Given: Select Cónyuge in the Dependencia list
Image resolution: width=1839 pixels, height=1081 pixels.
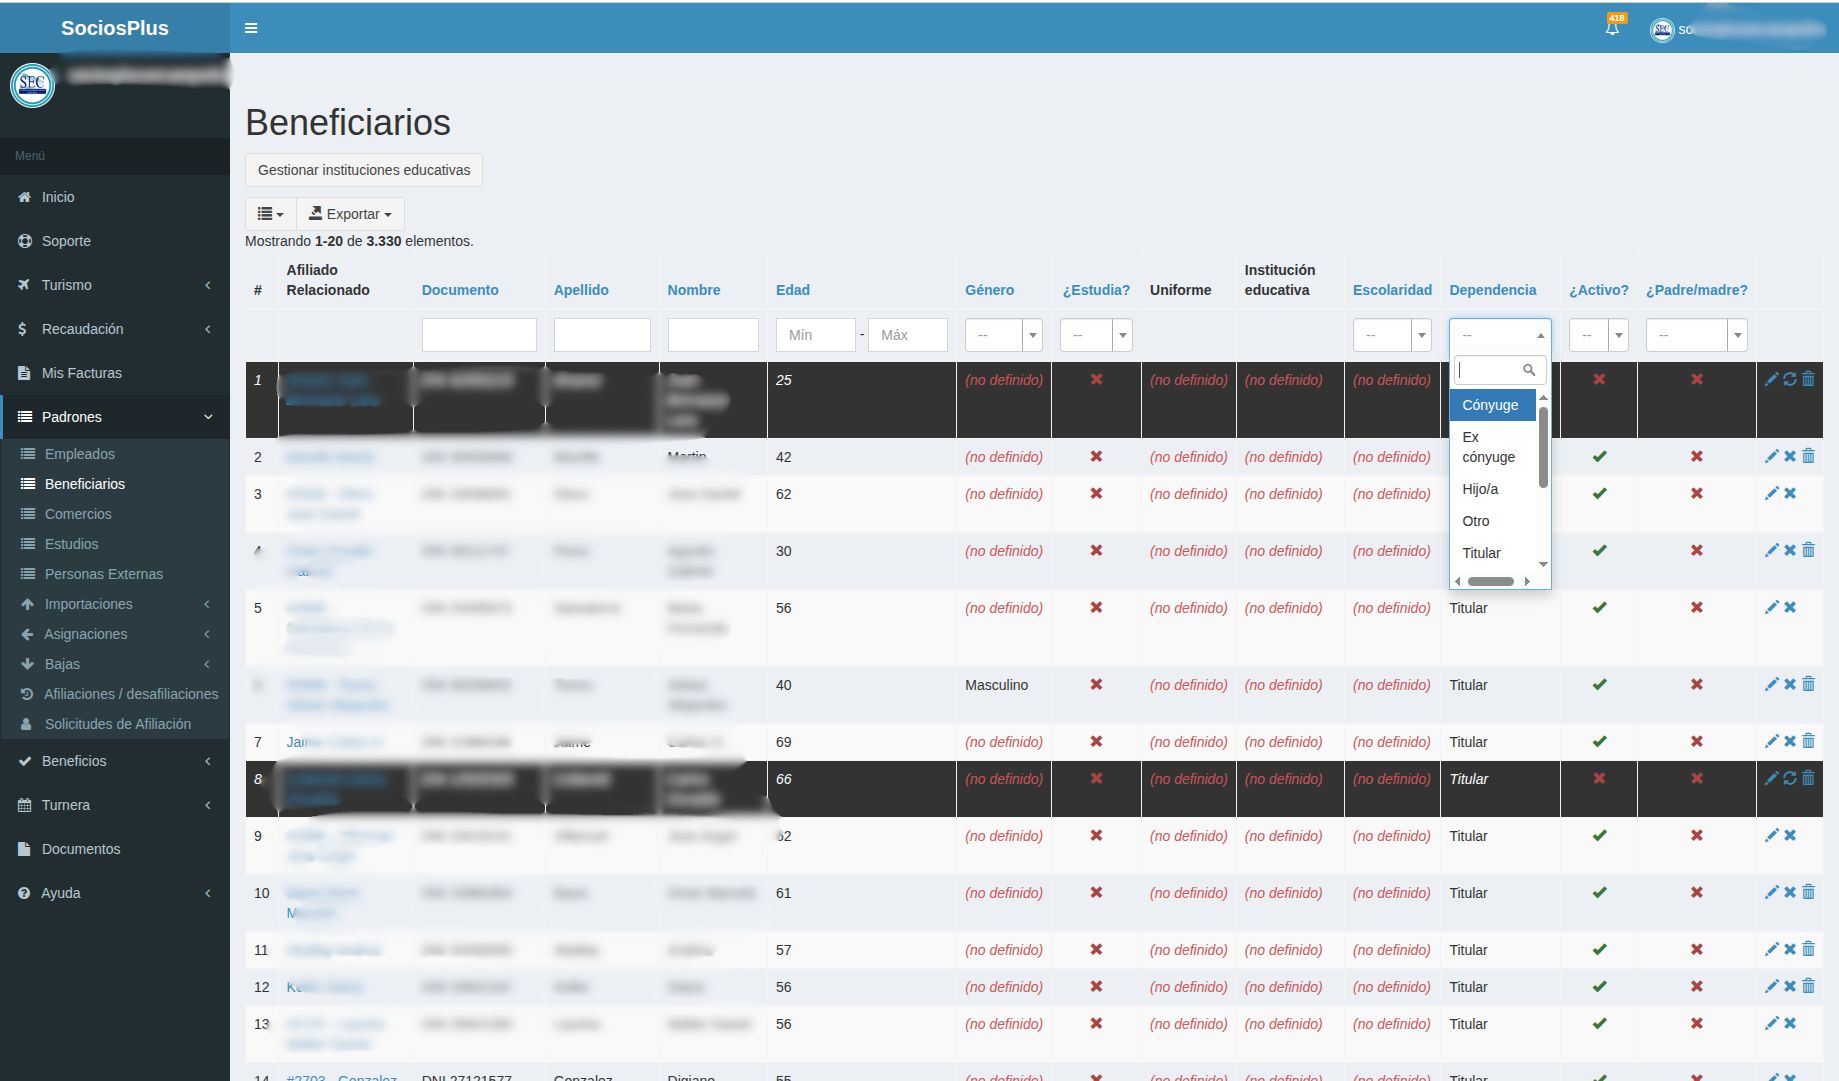Looking at the screenshot, I should point(1491,405).
